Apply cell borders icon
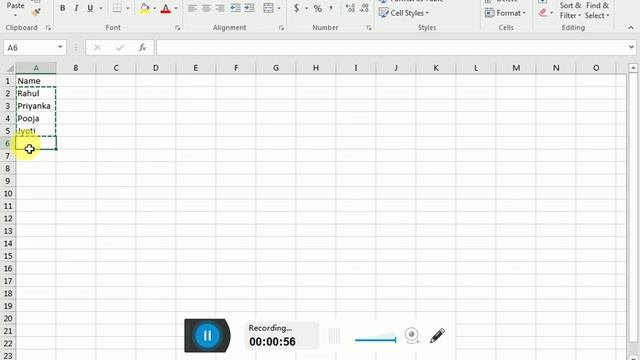The image size is (640, 360). pyautogui.click(x=117, y=8)
